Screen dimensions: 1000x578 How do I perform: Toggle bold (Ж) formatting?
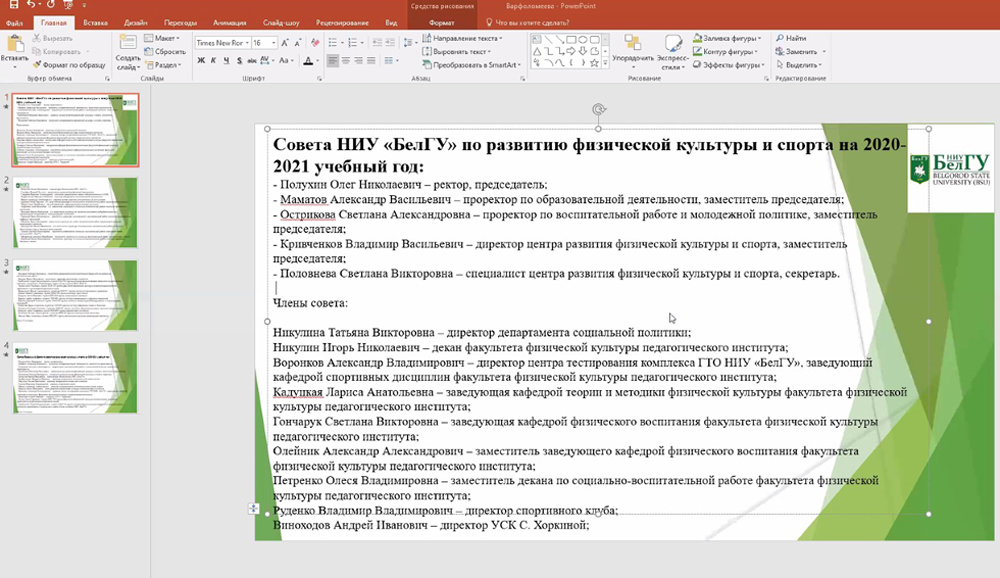pyautogui.click(x=201, y=60)
